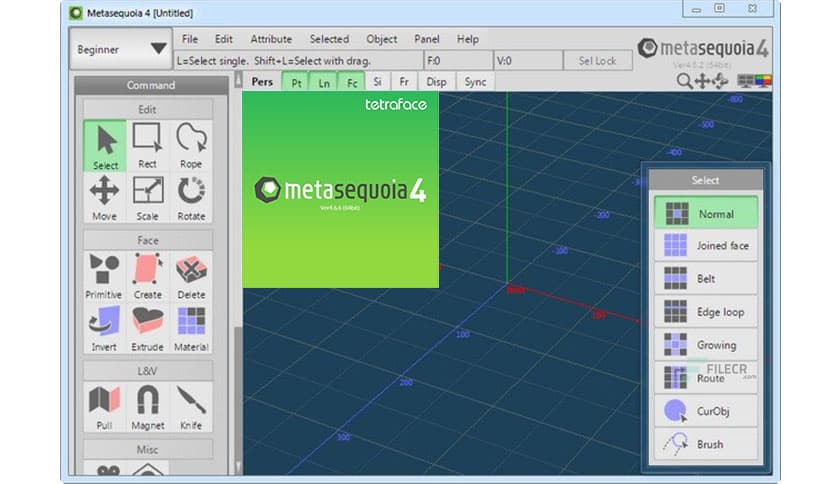Toggle the Ln line display
Screen dimensions: 836x484
pos(324,82)
